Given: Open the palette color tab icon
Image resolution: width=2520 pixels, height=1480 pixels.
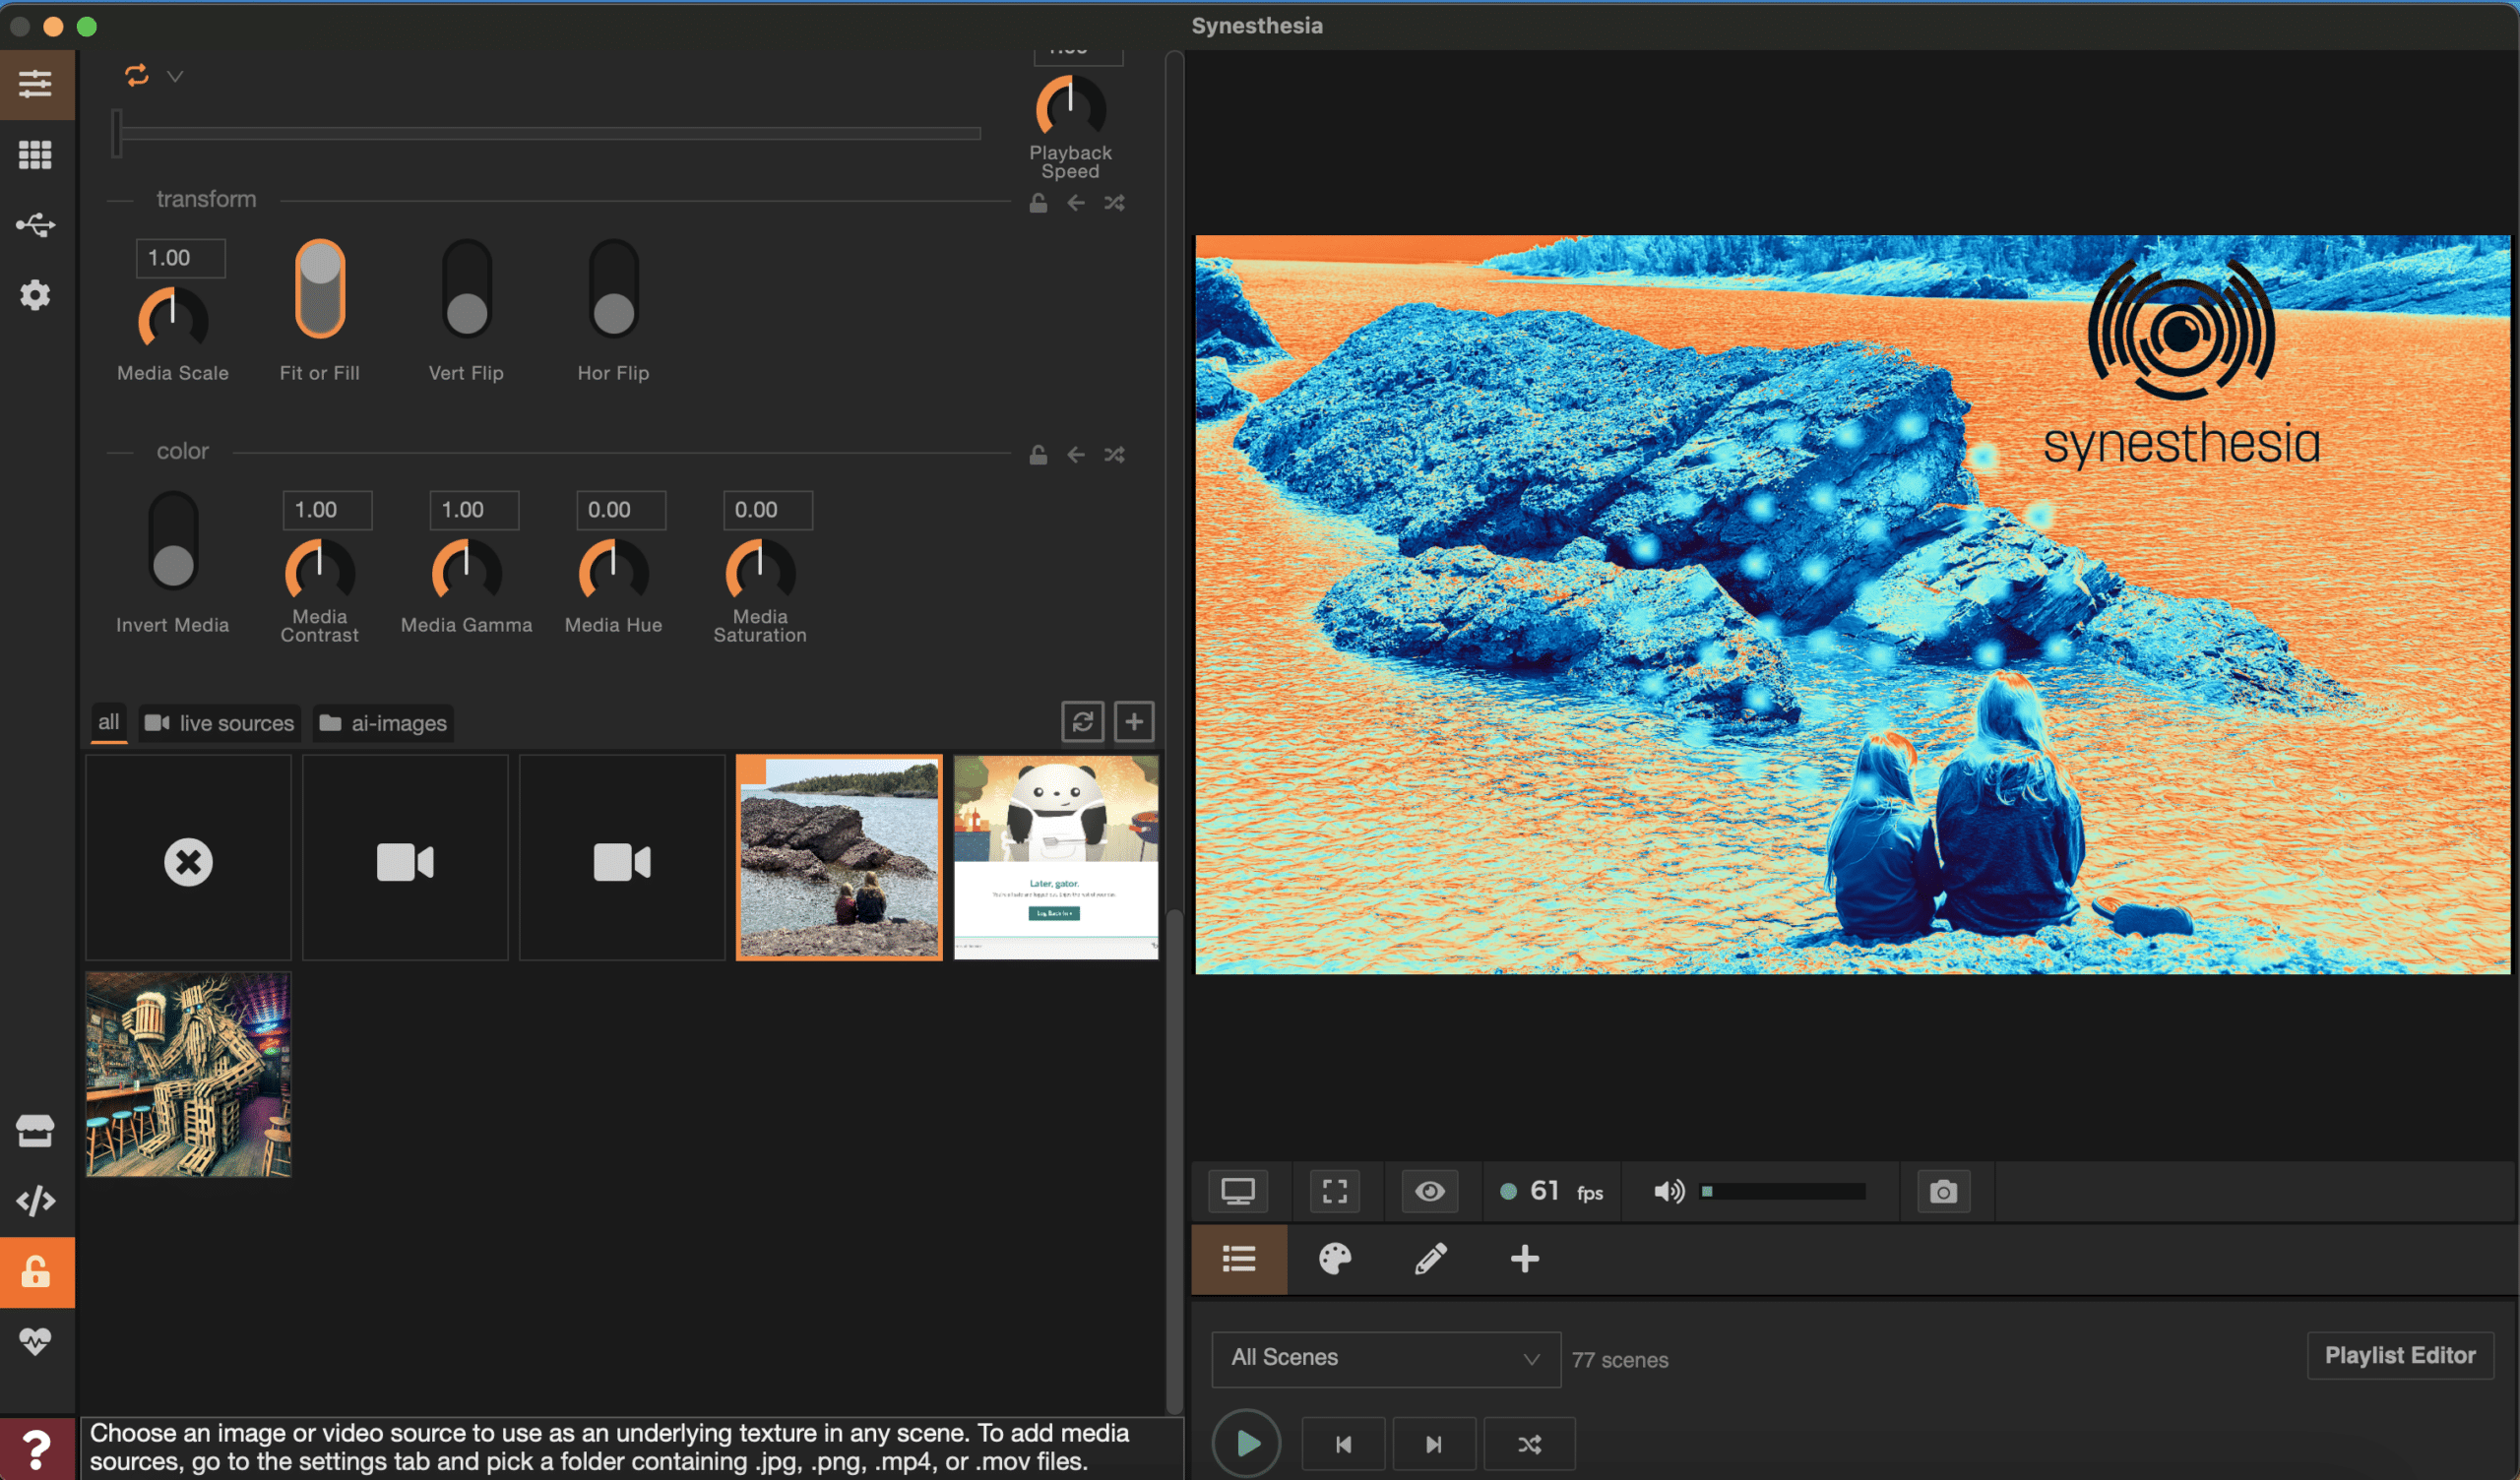Looking at the screenshot, I should (x=1334, y=1259).
